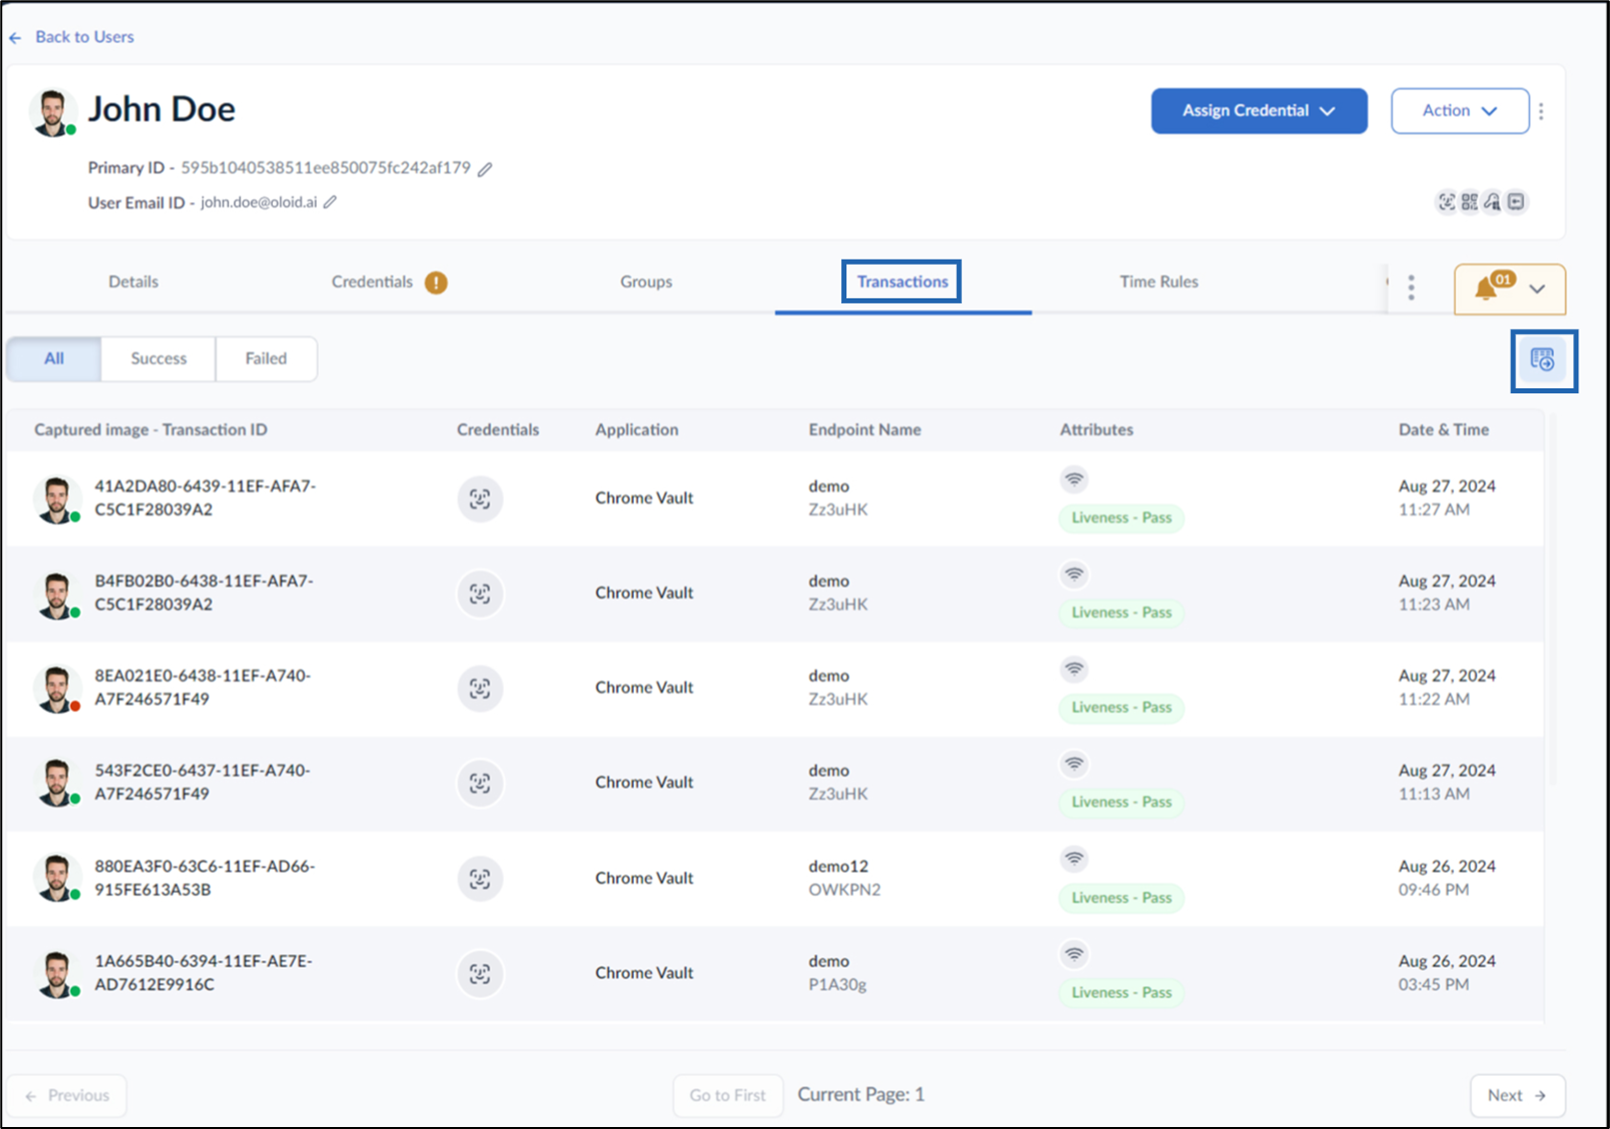
Task: Open captured image for 8EA021E0 transaction
Action: coord(57,689)
